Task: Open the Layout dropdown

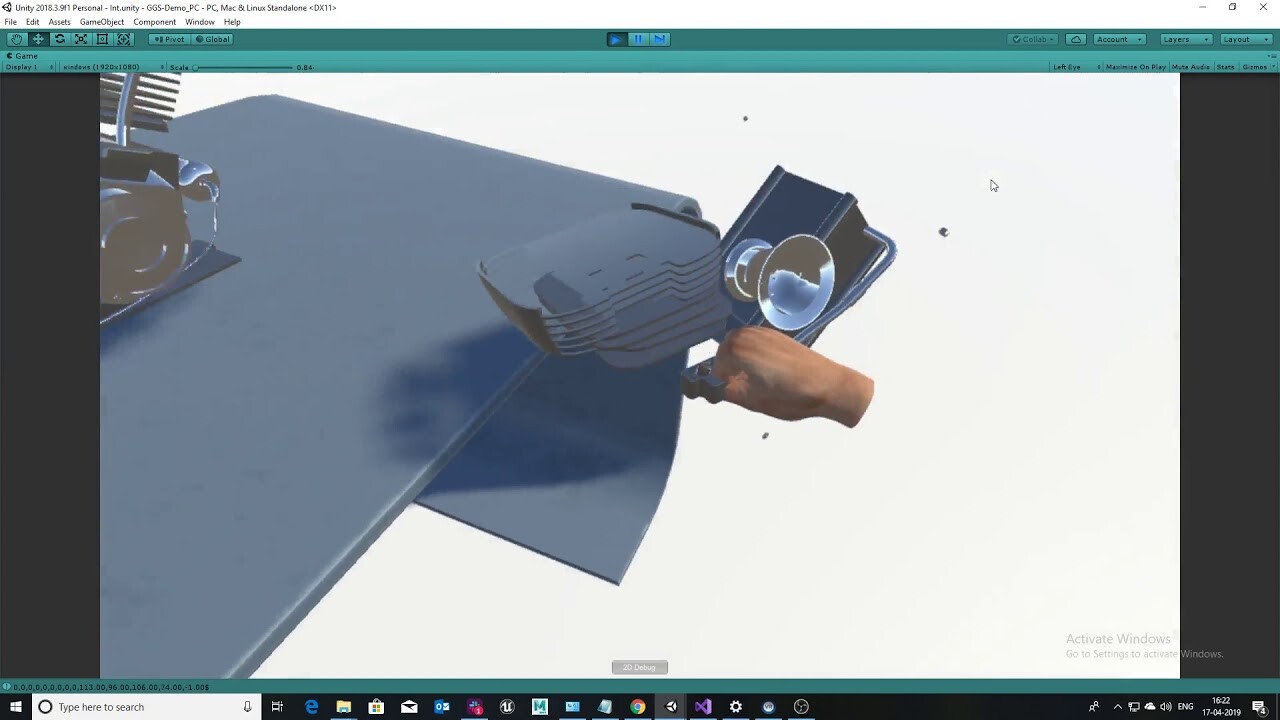Action: 1244,38
